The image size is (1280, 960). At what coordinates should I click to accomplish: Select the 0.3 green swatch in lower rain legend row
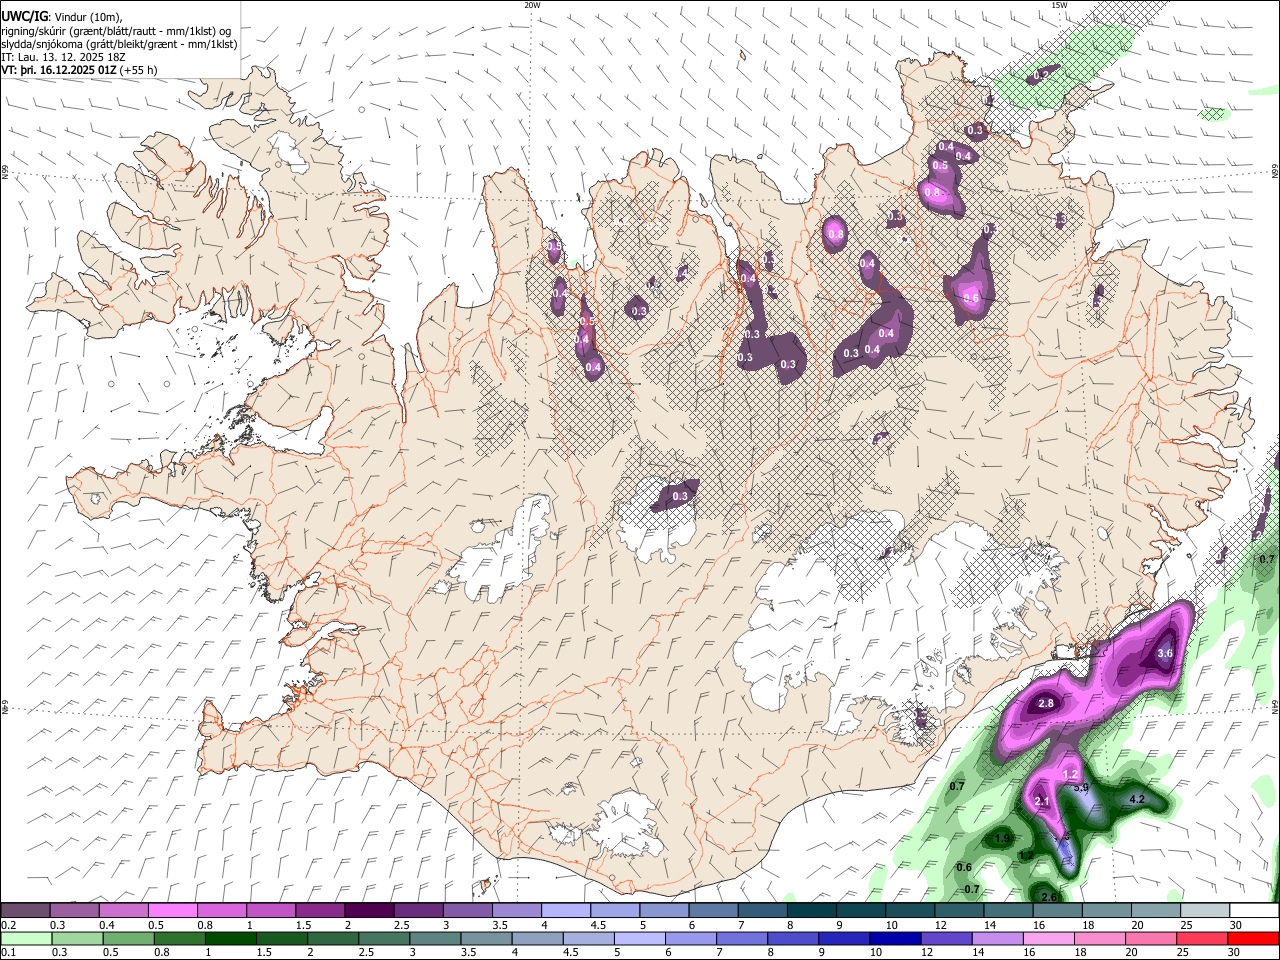click(77, 938)
